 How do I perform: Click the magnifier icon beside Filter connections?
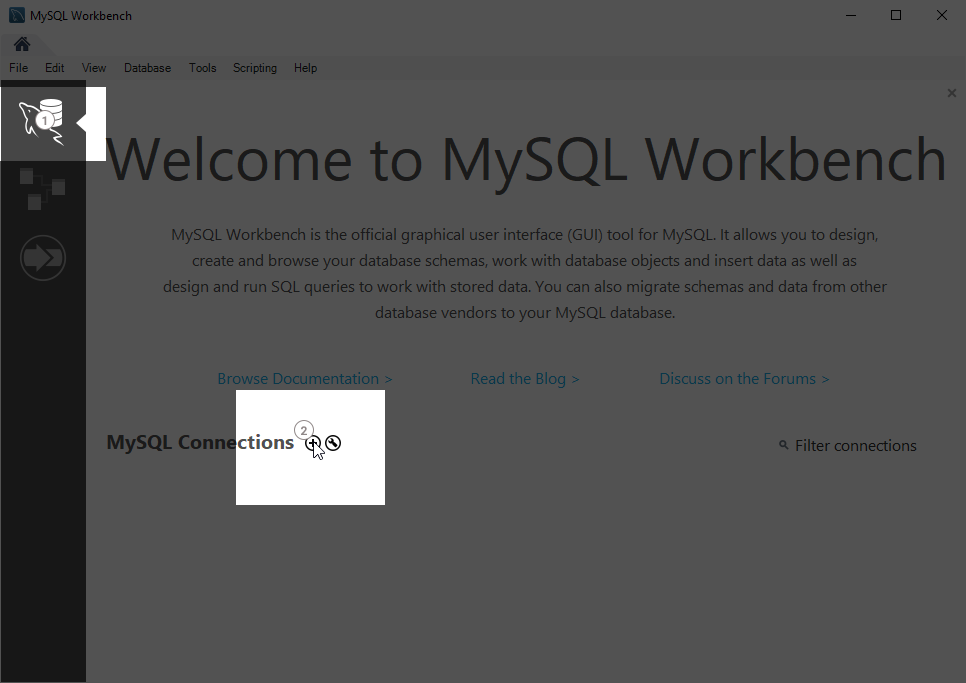pos(784,445)
